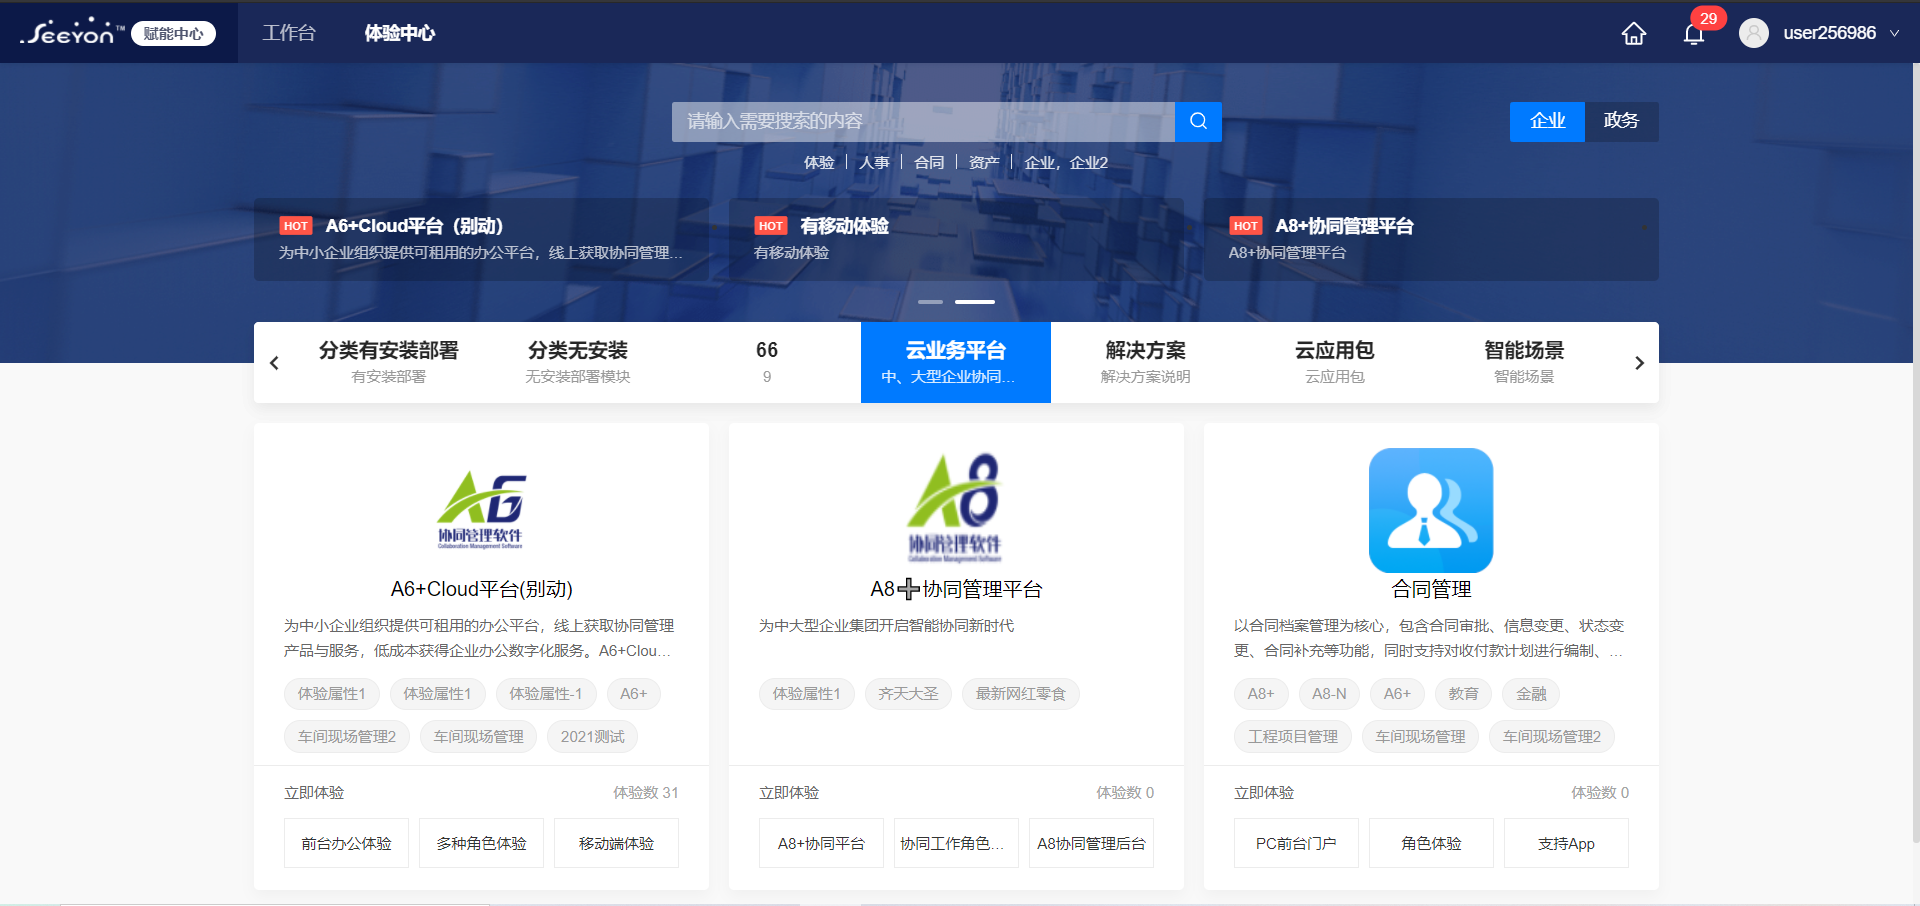Click 2021测试 tag in A6 card
The width and height of the screenshot is (1920, 906).
[x=592, y=737]
